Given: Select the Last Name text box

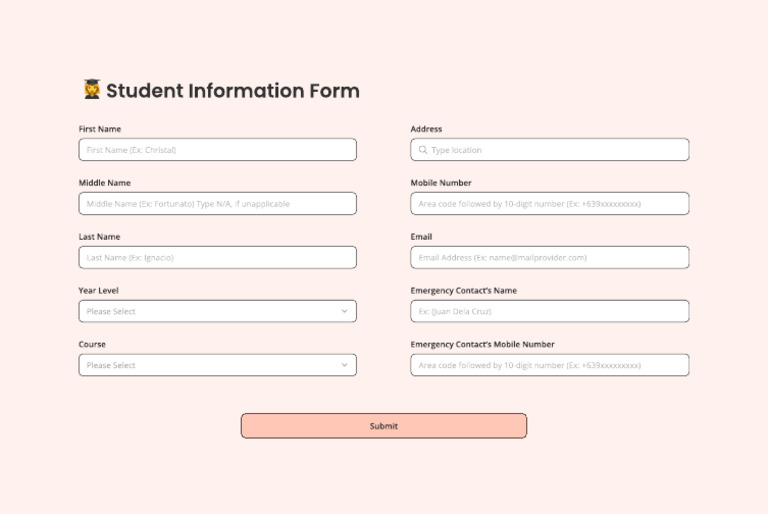Looking at the screenshot, I should point(217,258).
